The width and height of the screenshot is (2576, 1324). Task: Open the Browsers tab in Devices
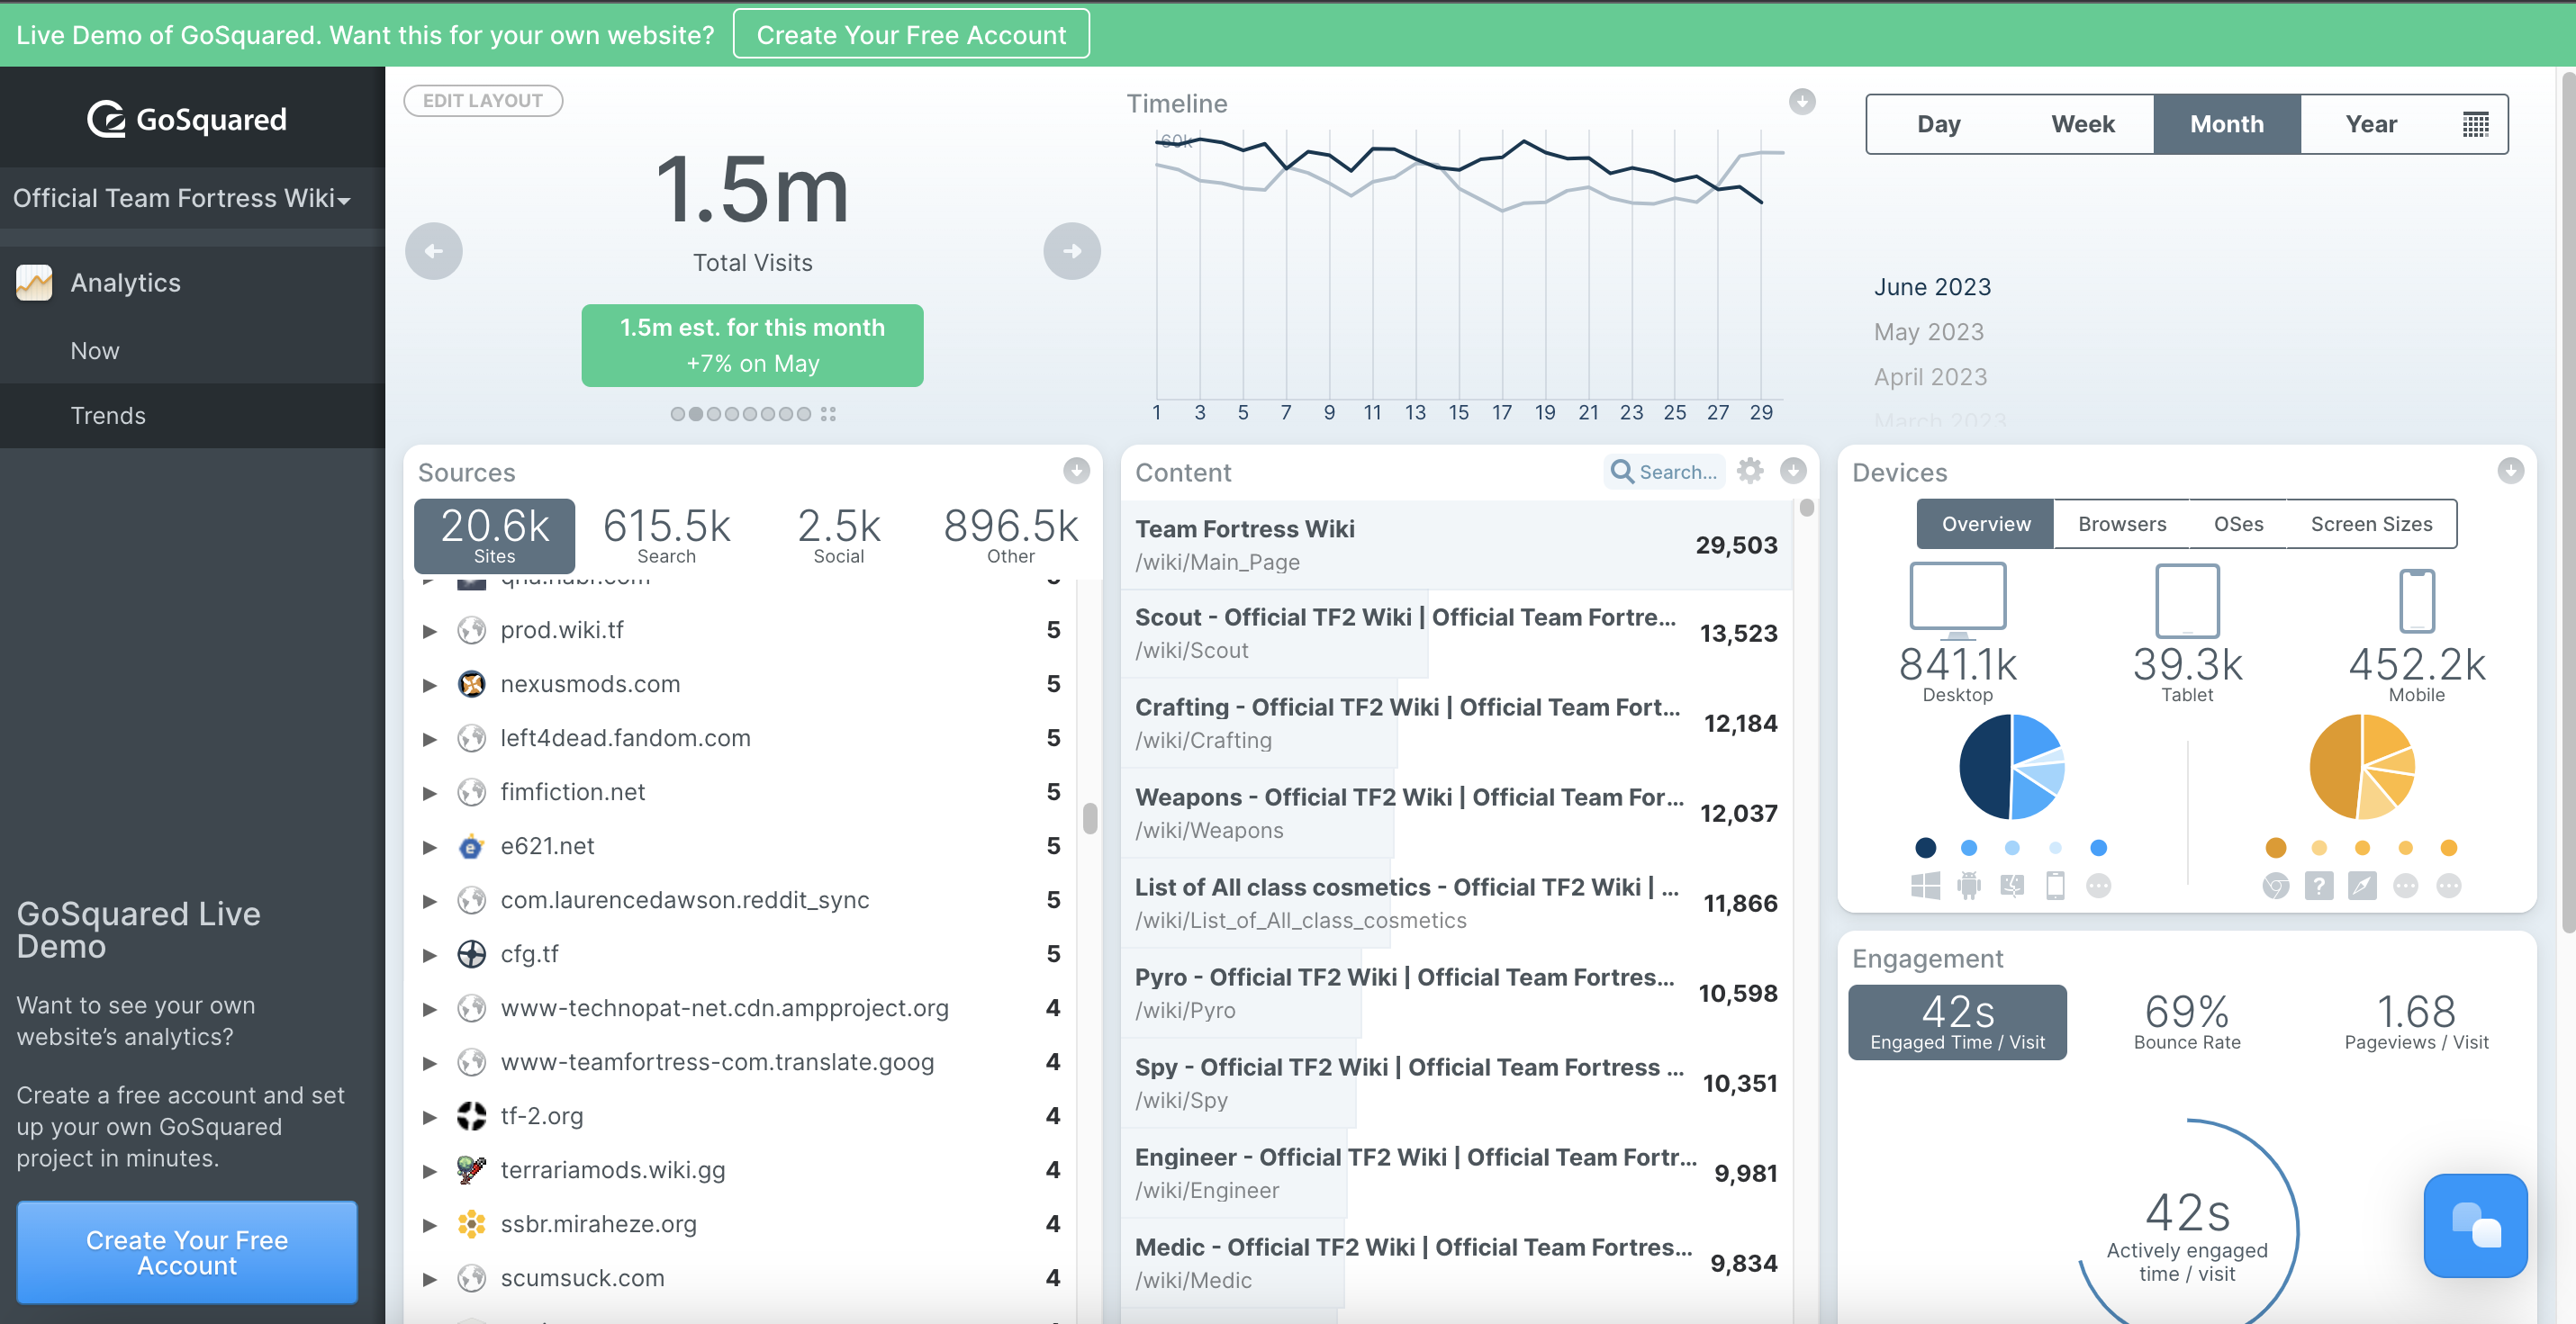click(x=2121, y=524)
